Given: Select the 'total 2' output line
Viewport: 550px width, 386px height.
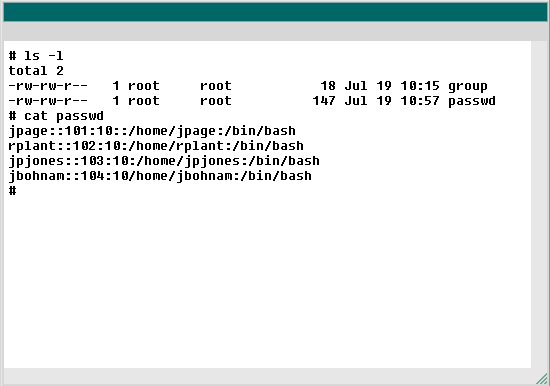Looking at the screenshot, I should tap(36, 71).
